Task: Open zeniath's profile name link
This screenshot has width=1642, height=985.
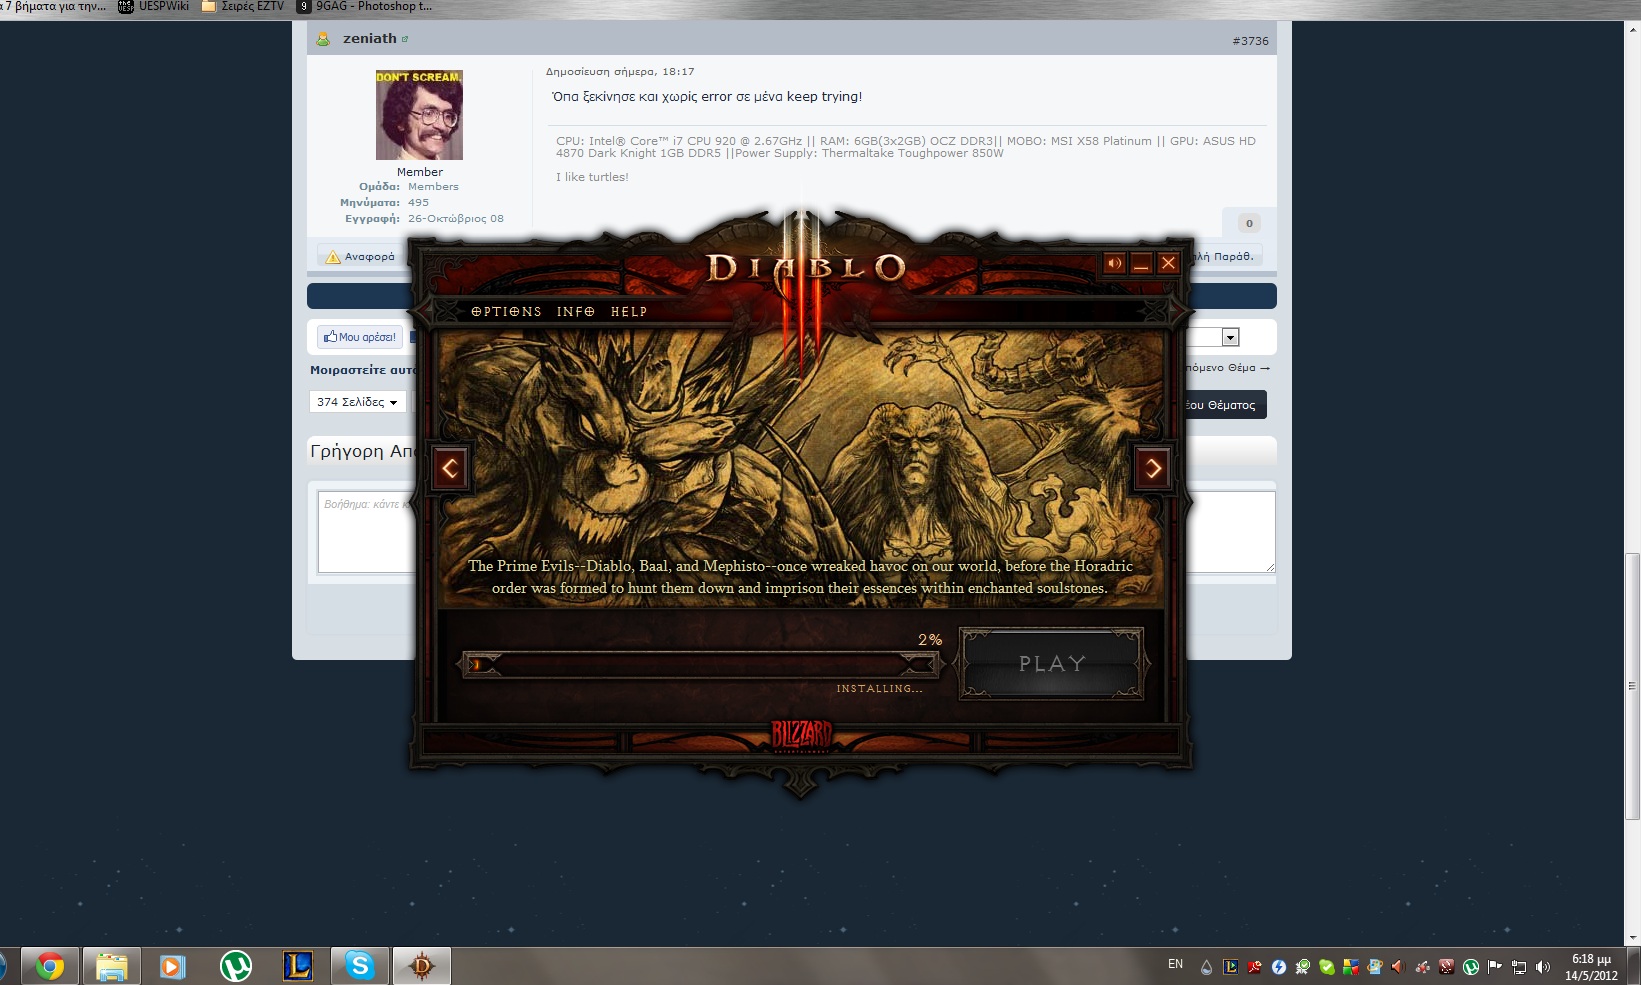Action: (370, 38)
